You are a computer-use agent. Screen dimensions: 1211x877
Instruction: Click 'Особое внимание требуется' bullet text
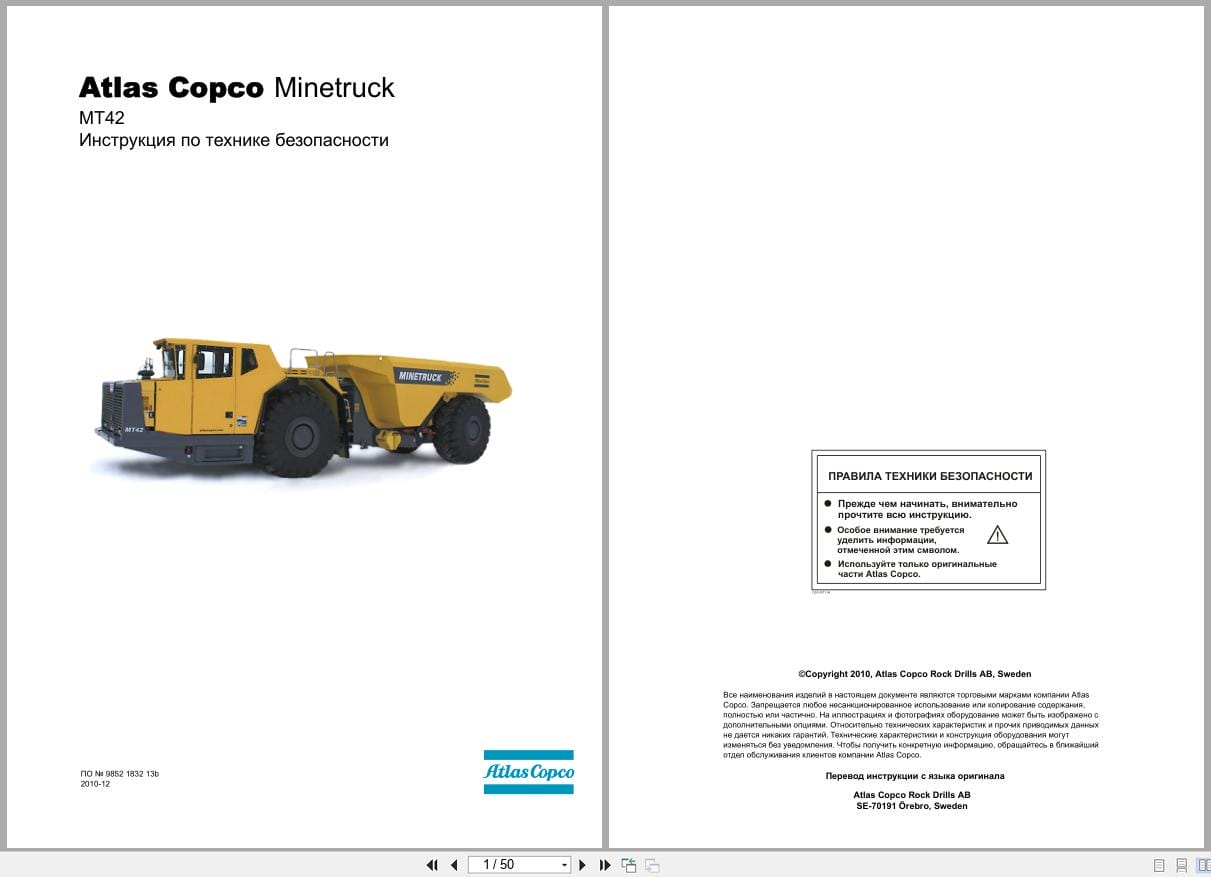901,530
